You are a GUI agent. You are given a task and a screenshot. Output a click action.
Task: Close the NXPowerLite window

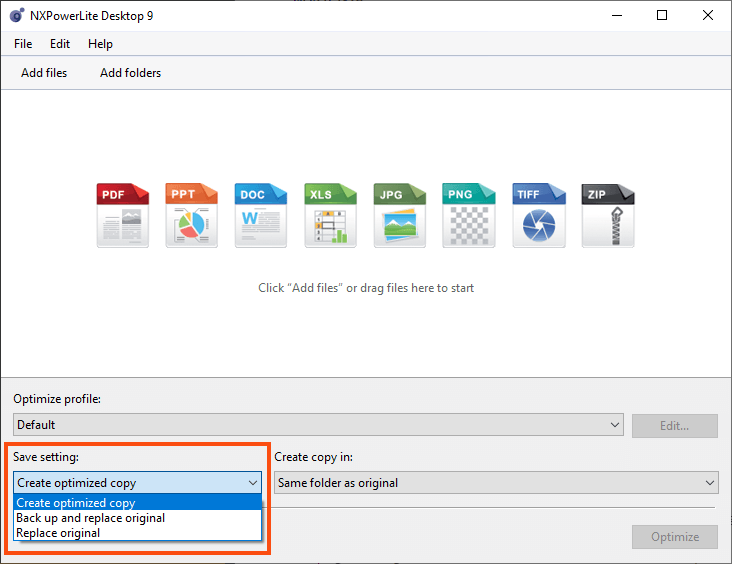coord(708,15)
